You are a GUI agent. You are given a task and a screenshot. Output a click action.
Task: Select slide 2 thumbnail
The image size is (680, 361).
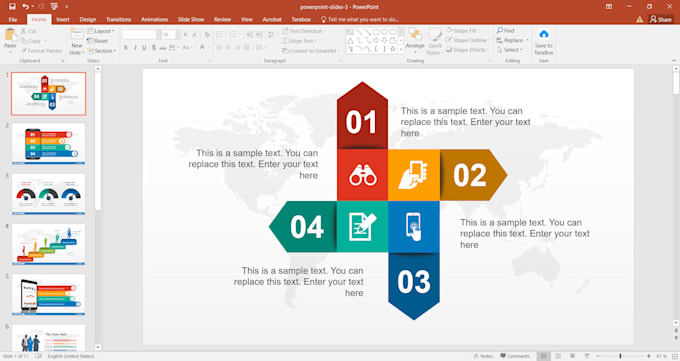point(48,144)
